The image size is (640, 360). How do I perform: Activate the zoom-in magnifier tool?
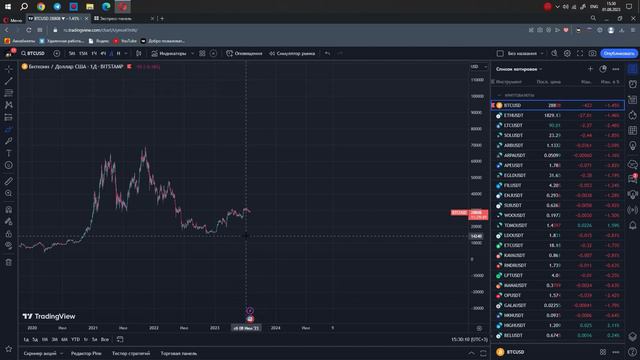[9, 193]
